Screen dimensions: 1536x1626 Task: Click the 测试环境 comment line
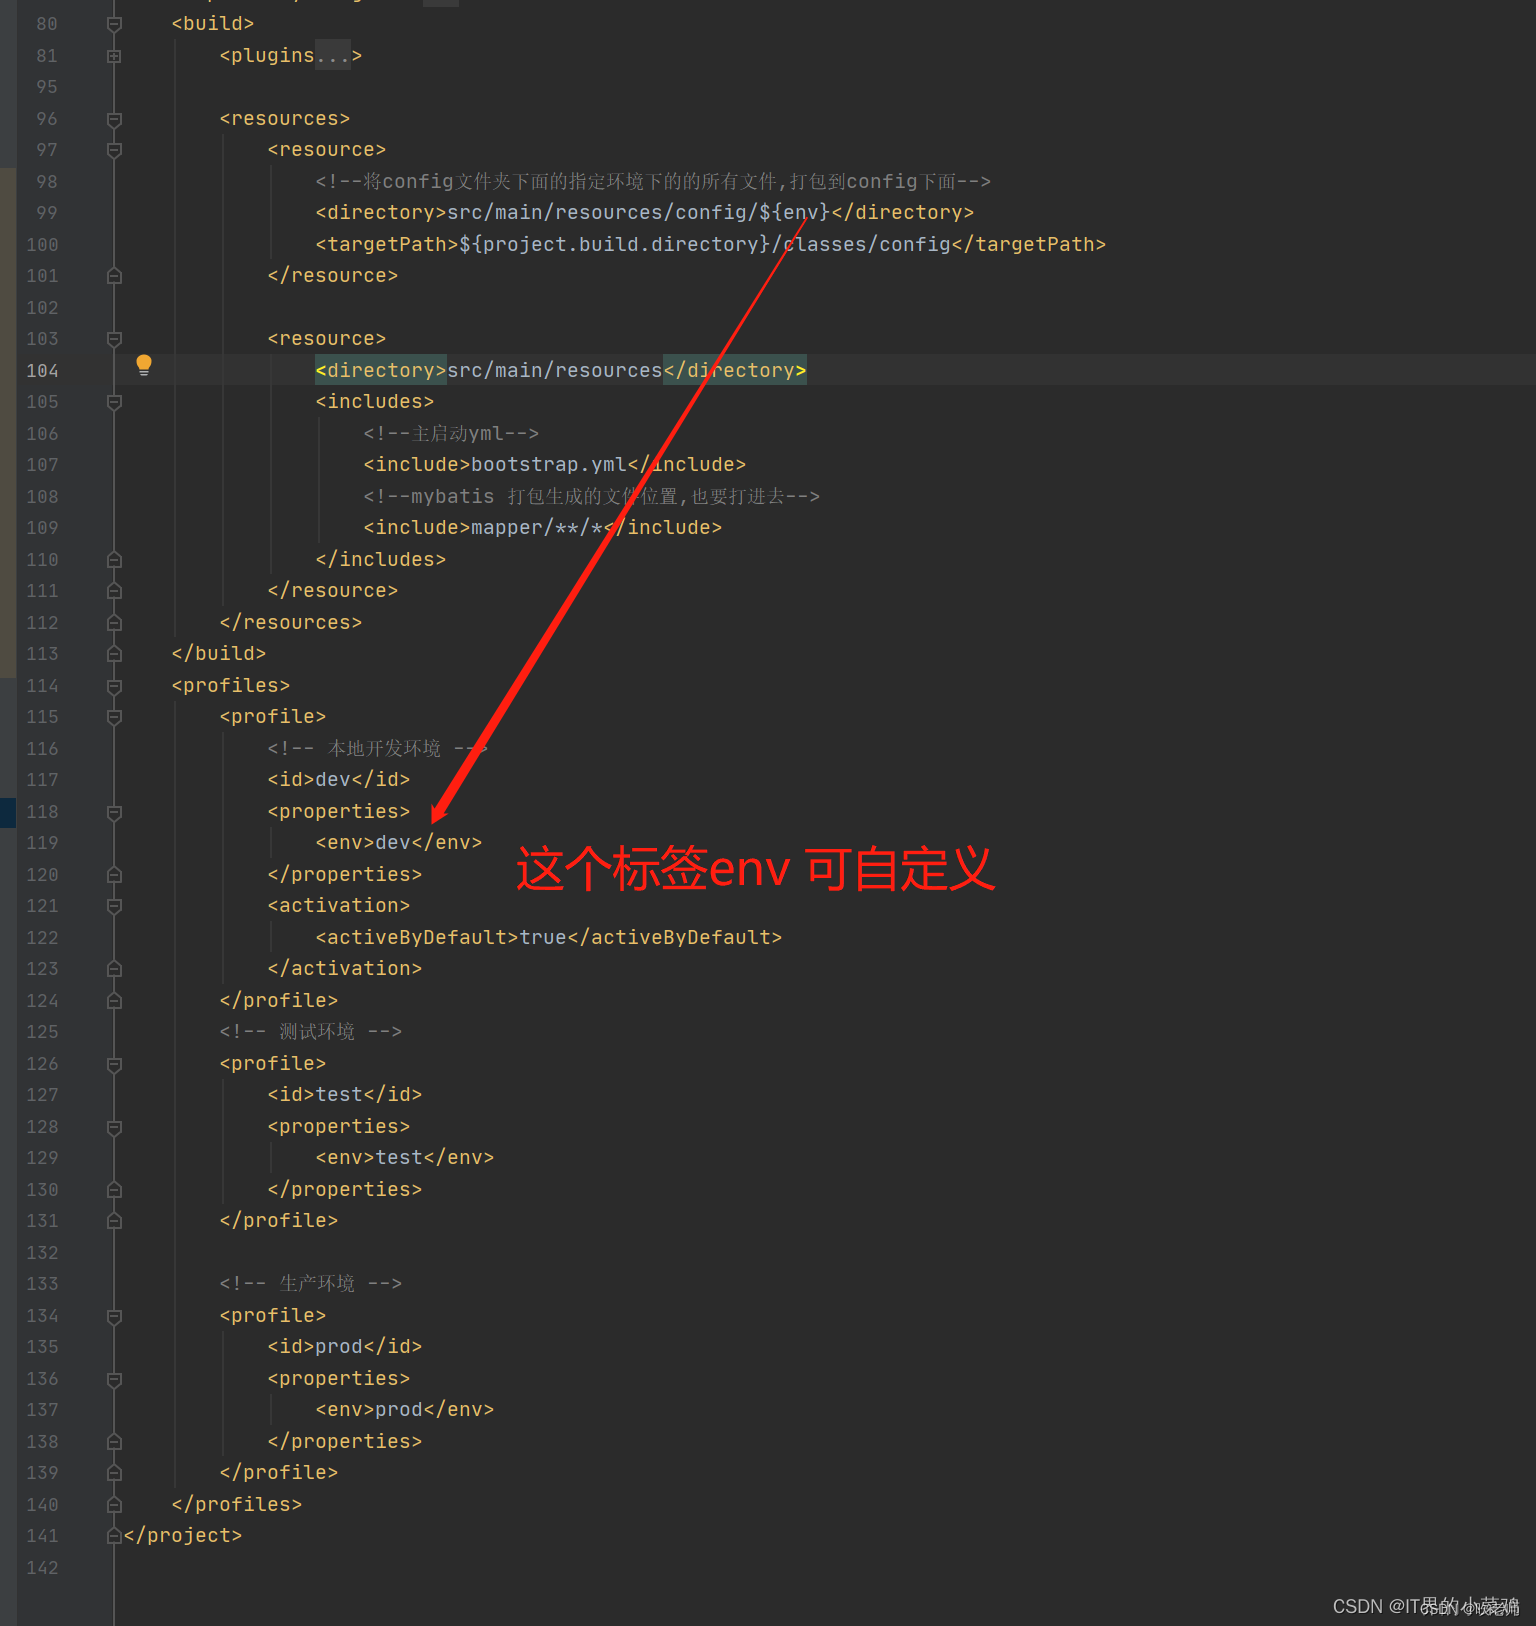[x=311, y=1032]
